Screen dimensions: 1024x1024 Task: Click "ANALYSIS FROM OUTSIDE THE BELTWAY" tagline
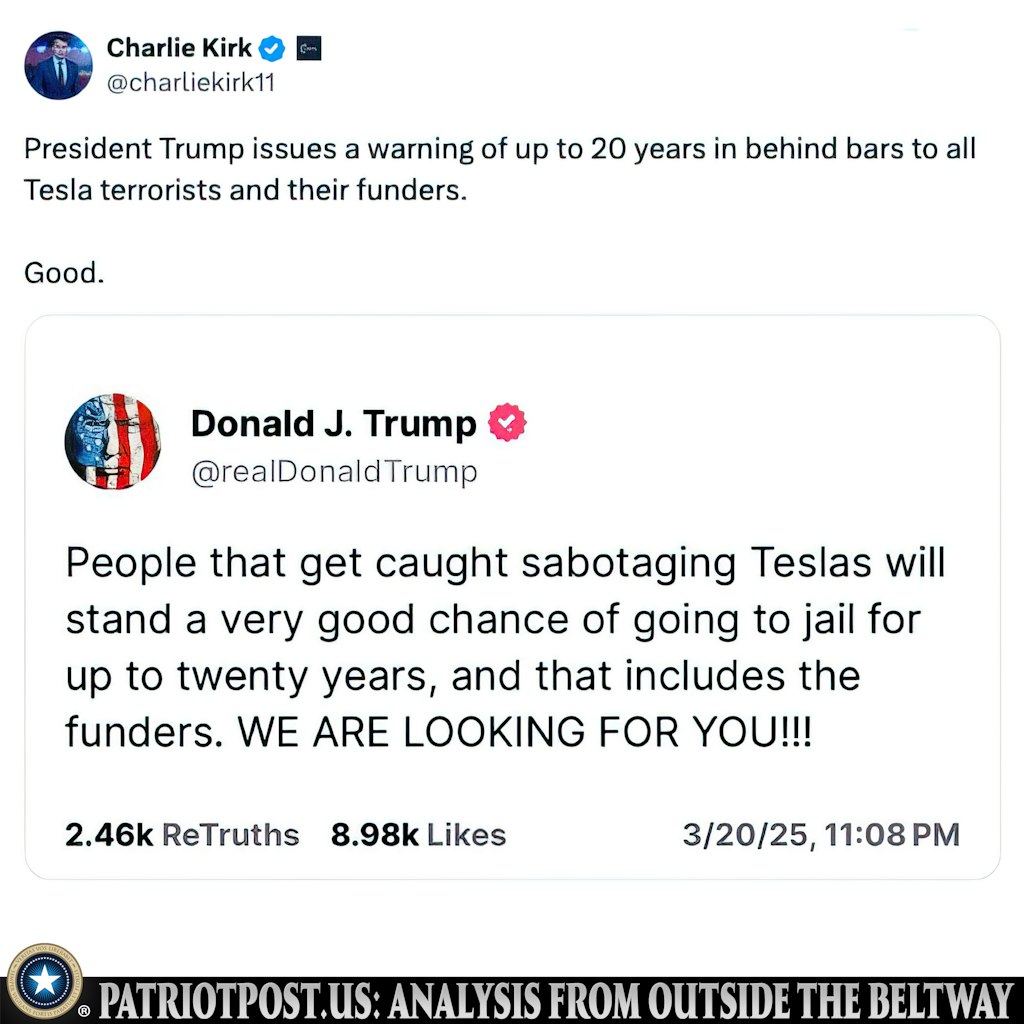tap(718, 999)
